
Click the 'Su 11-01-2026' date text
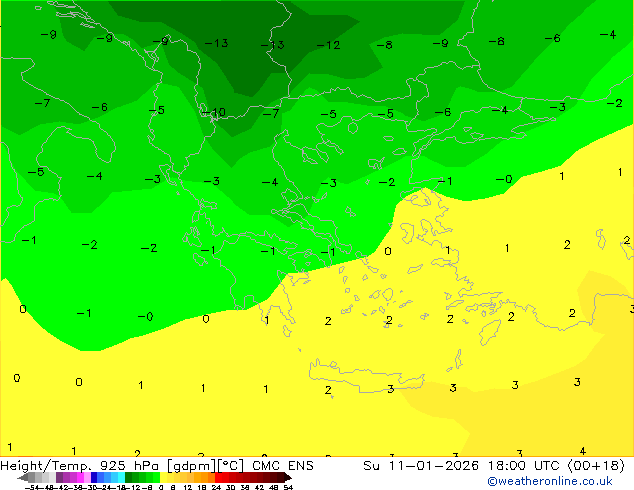[421, 466]
